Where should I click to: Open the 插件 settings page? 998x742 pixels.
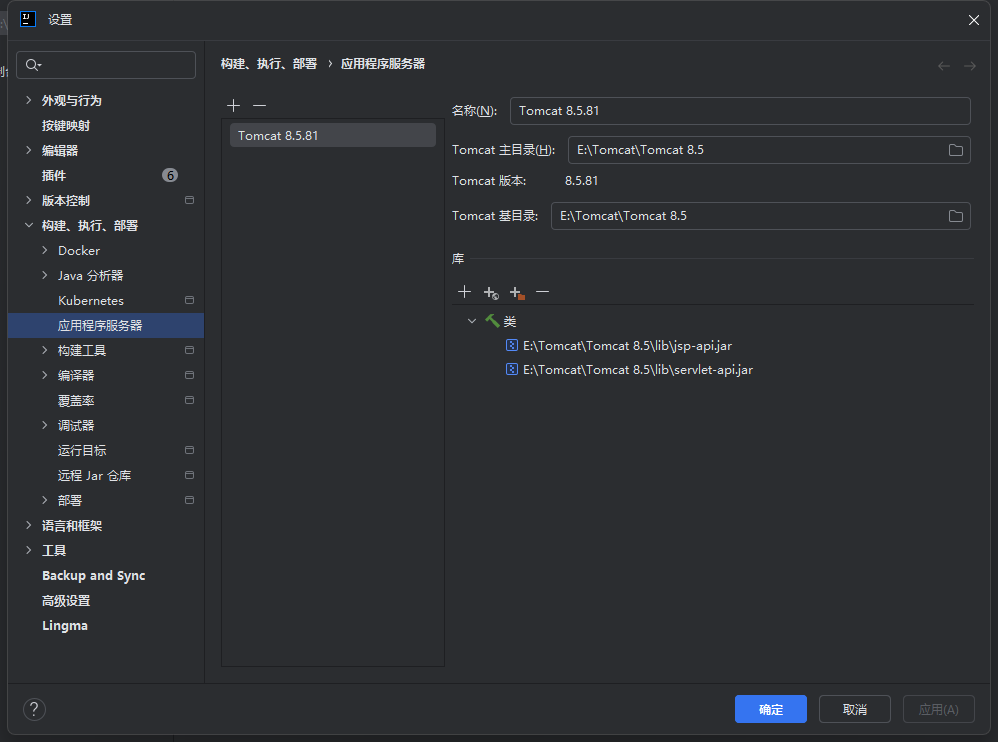pyautogui.click(x=54, y=175)
